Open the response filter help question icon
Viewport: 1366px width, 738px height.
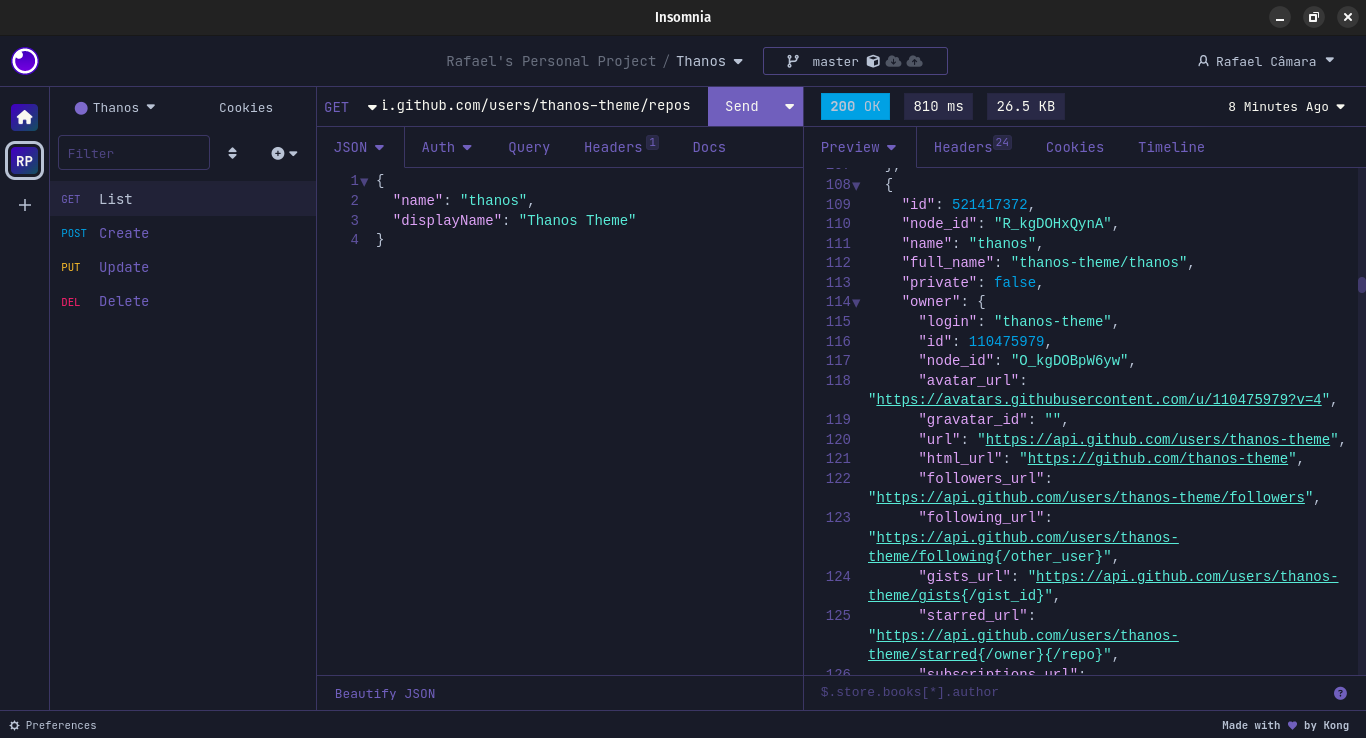click(x=1340, y=693)
